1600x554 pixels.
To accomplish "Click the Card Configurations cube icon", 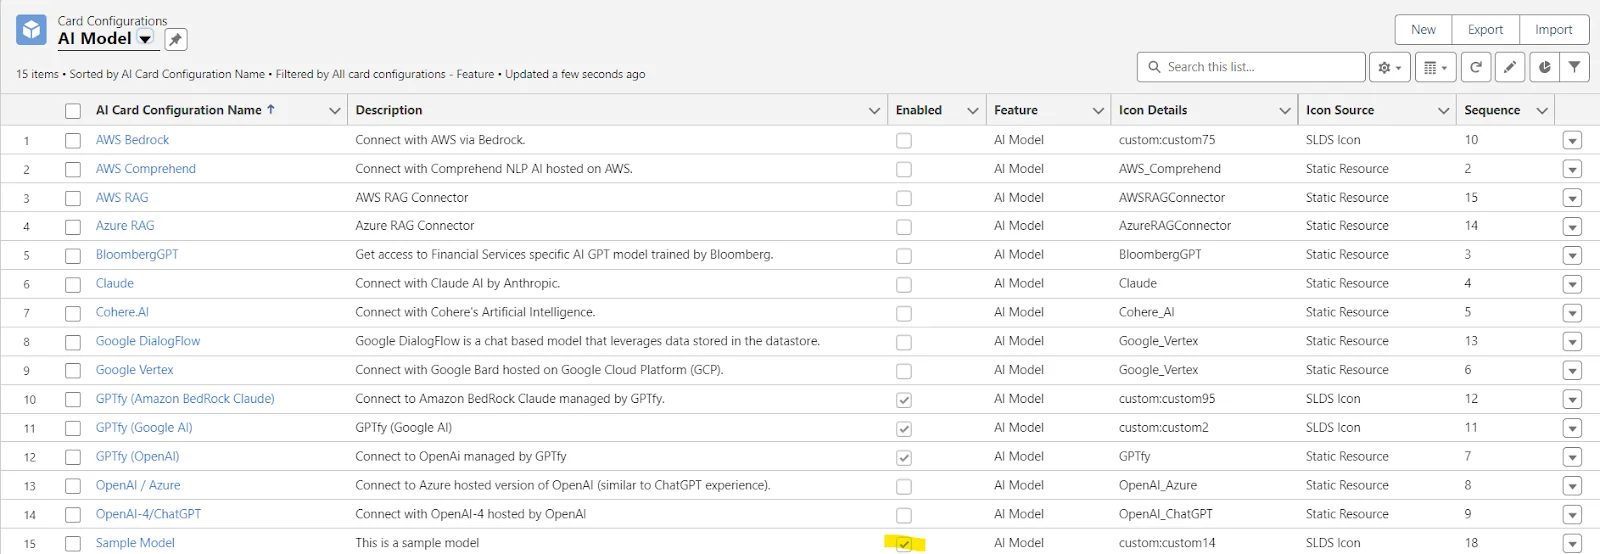I will click(x=31, y=30).
